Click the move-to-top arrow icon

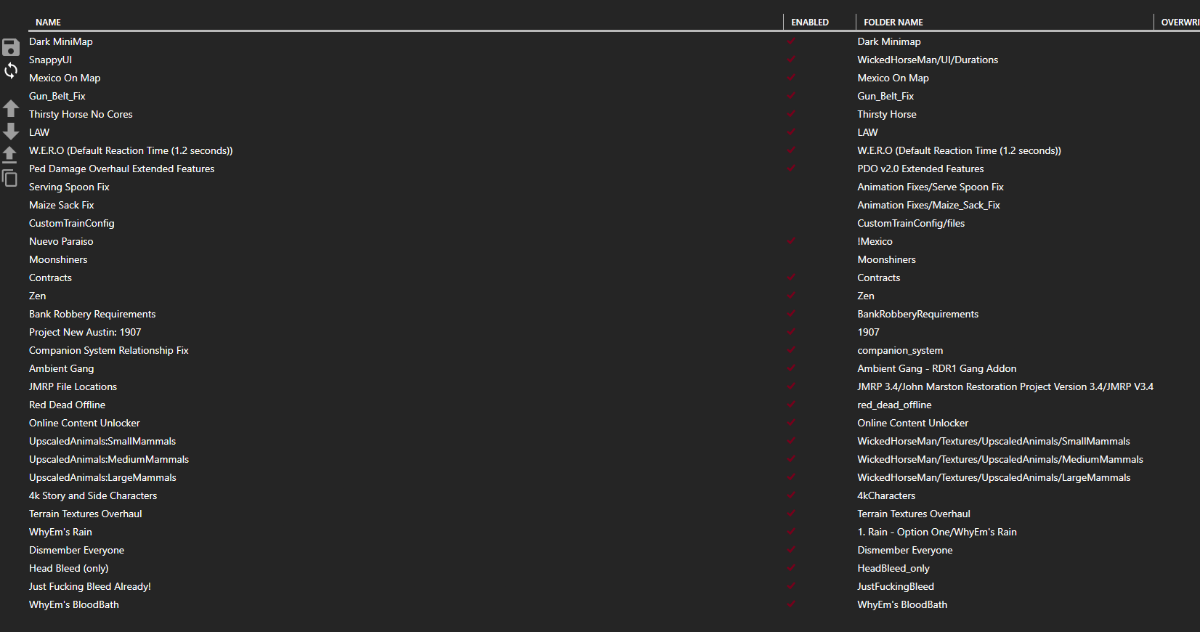(11, 154)
